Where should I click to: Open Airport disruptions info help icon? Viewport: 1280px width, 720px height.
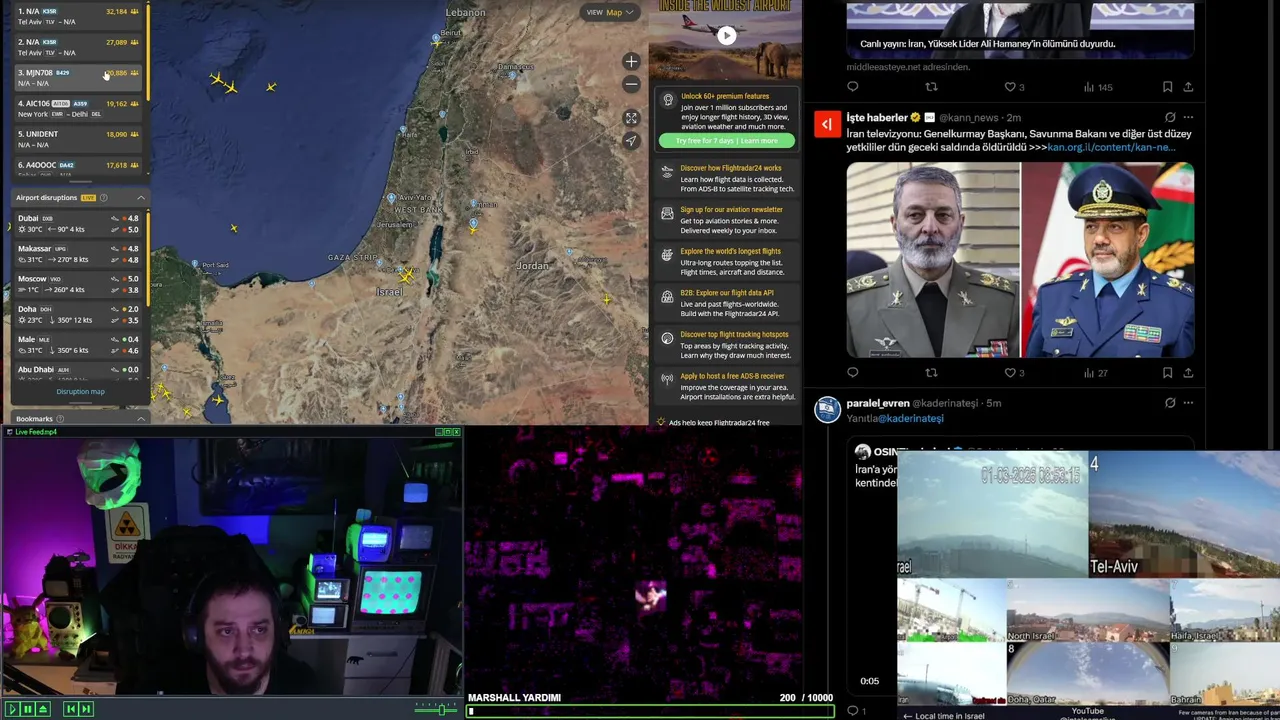click(103, 198)
